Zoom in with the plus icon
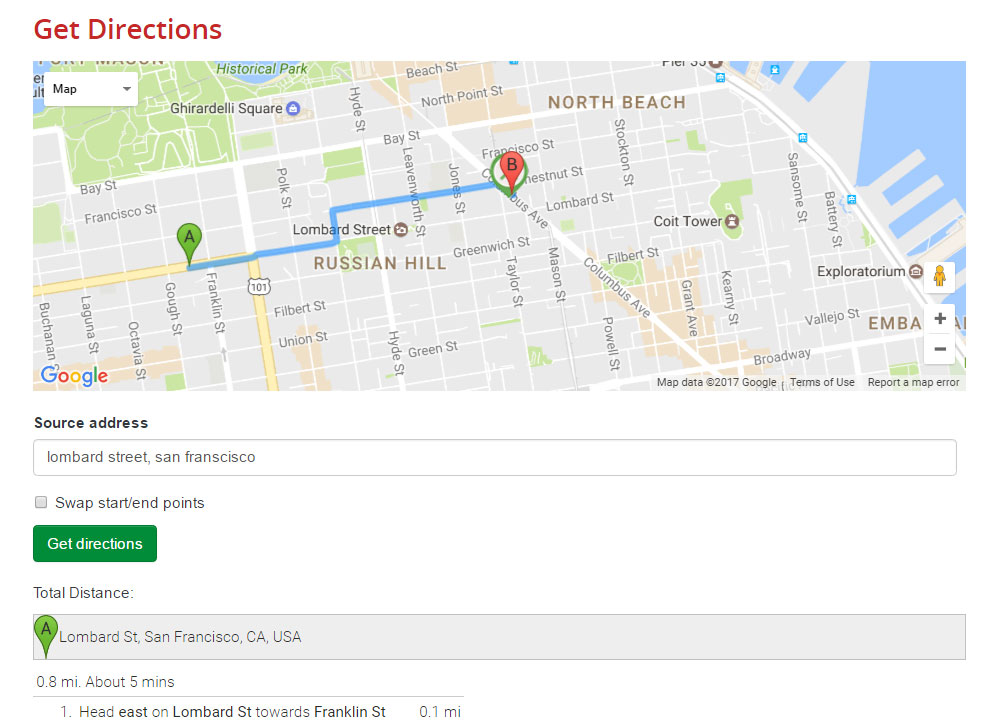 pyautogui.click(x=940, y=318)
